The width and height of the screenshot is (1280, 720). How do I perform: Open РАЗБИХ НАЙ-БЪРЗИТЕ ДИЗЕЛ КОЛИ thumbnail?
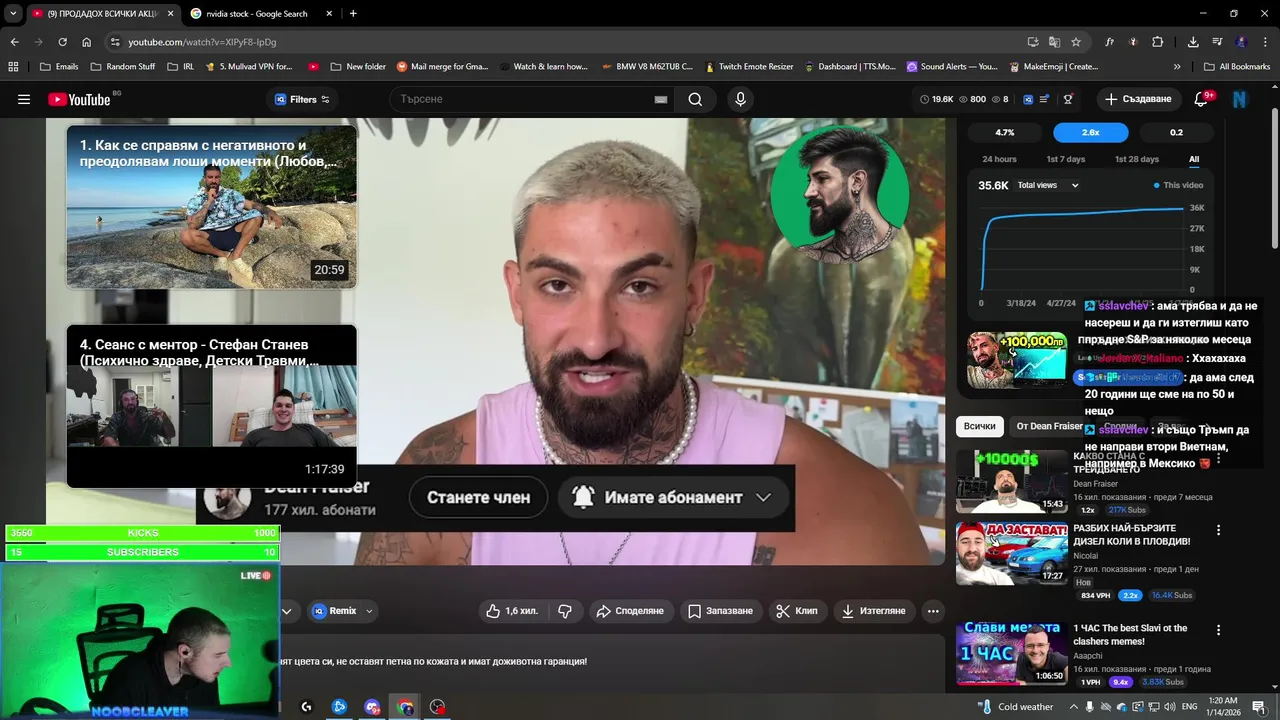[1011, 553]
